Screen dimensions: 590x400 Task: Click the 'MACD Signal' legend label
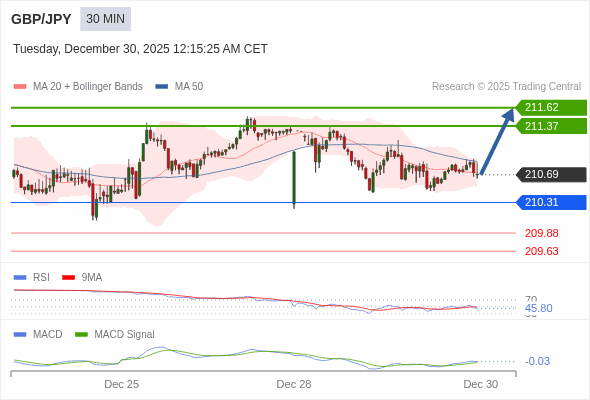[x=125, y=335]
